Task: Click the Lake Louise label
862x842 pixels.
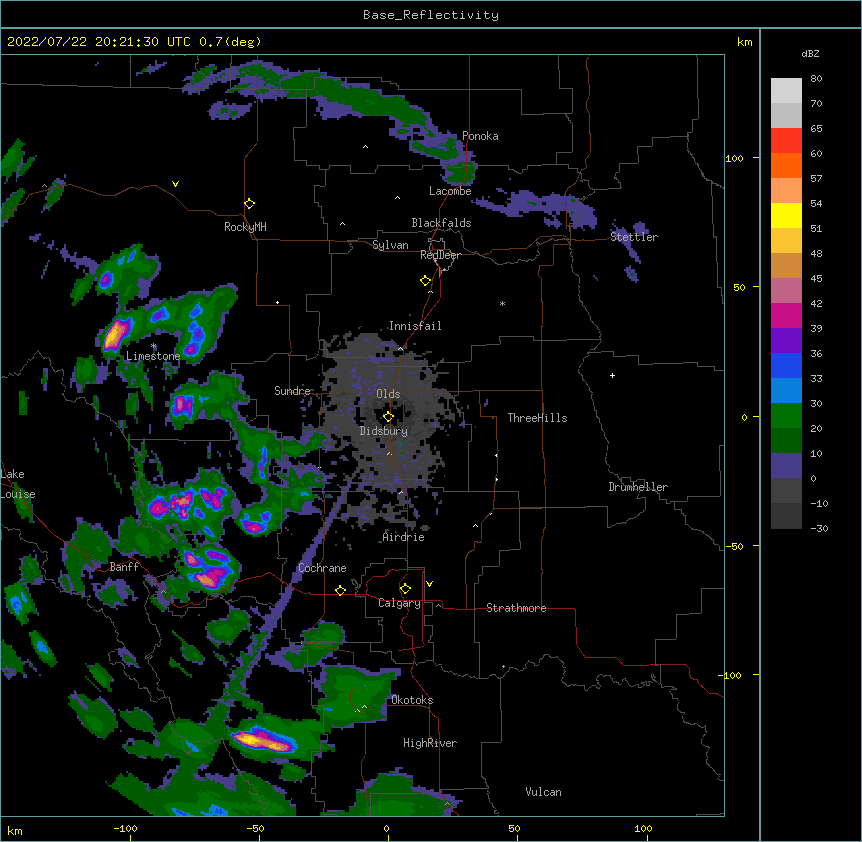Action: point(18,484)
